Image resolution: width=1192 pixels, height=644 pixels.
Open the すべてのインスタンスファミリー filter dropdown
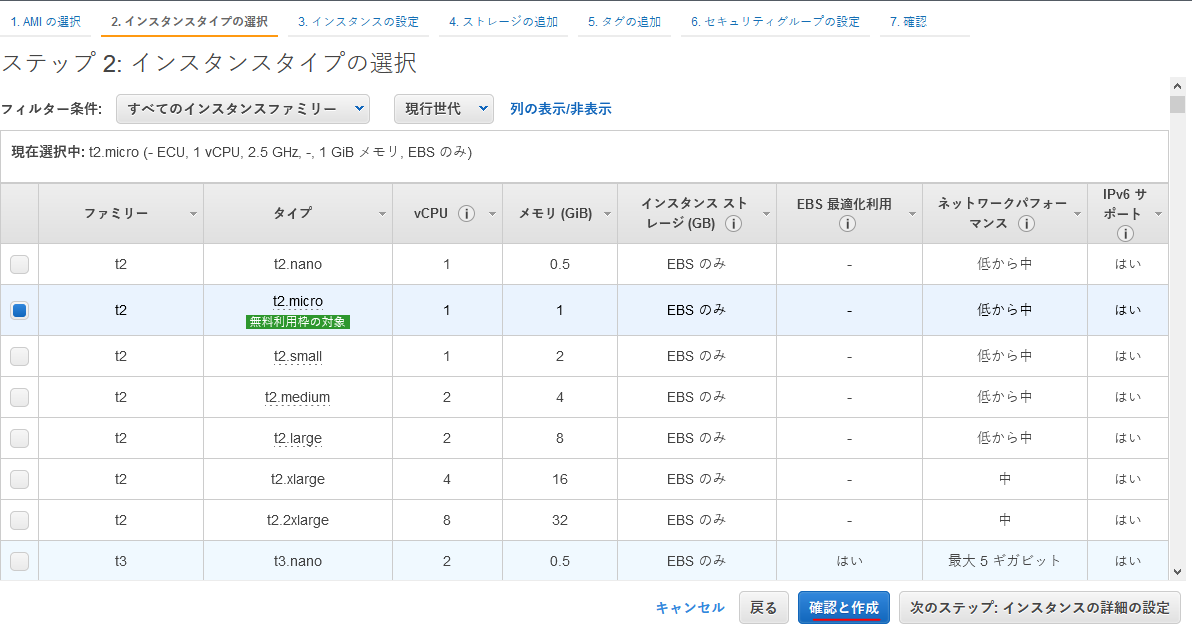click(x=242, y=109)
